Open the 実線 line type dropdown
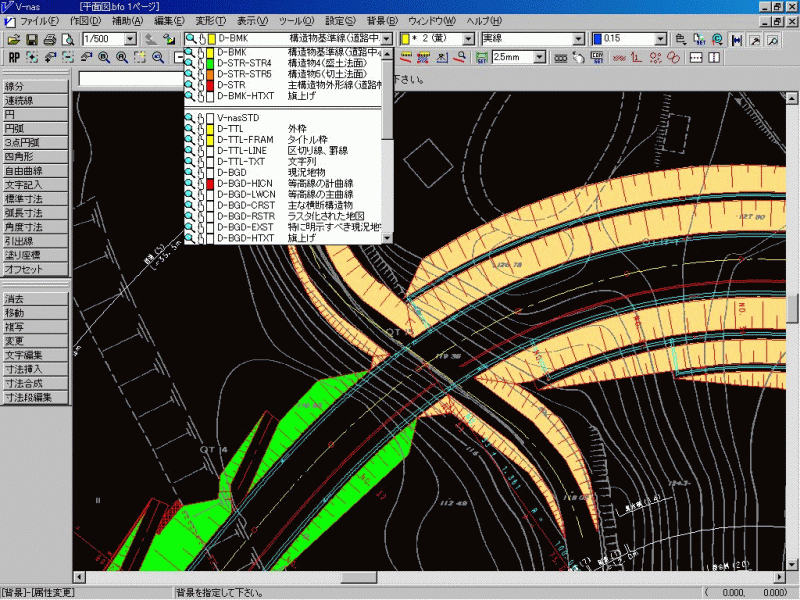This screenshot has width=800, height=600. [579, 39]
